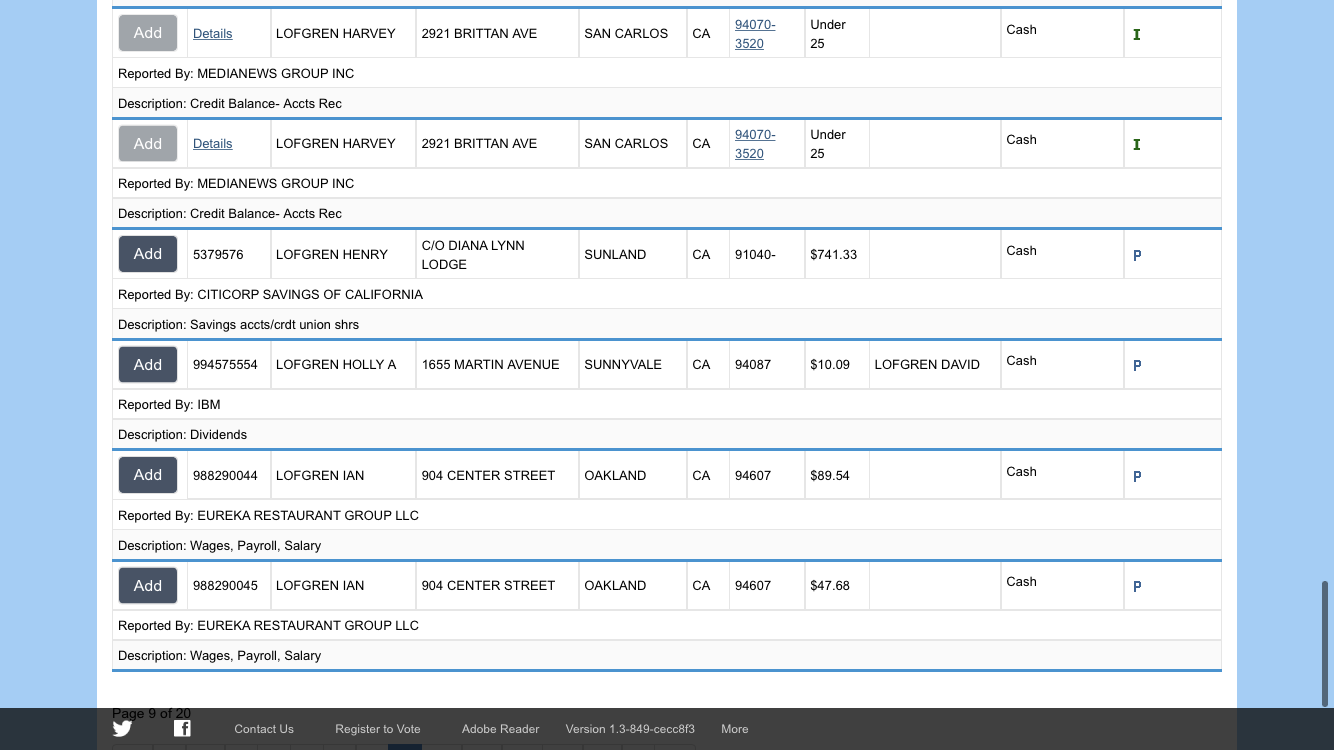Click Reported By: CITICORP SAVINGS OF CALIFORNIA
Image resolution: width=1334 pixels, height=750 pixels.
click(270, 295)
